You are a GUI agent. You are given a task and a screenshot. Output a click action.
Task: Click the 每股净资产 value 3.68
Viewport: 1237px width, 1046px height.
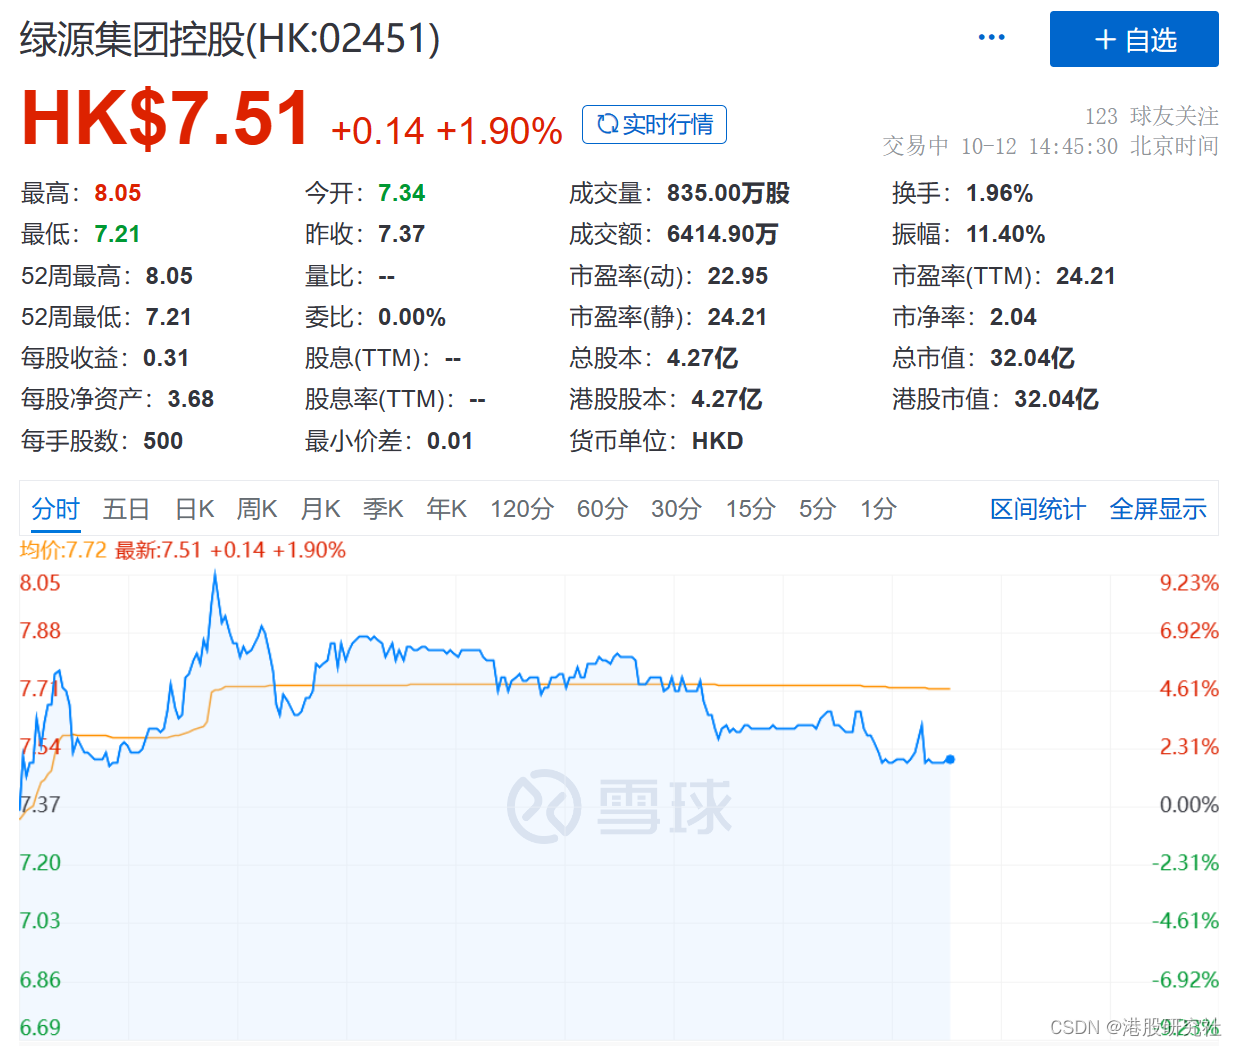pyautogui.click(x=191, y=399)
